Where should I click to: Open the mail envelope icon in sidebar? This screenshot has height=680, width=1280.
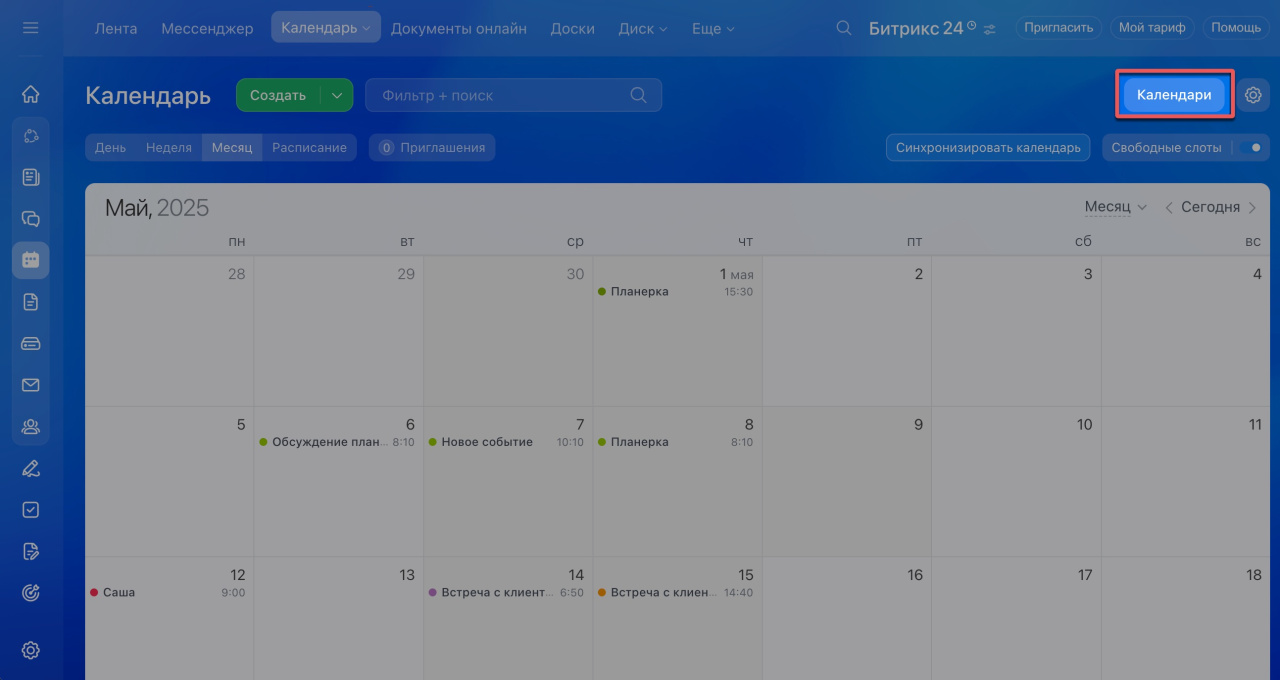(30, 385)
